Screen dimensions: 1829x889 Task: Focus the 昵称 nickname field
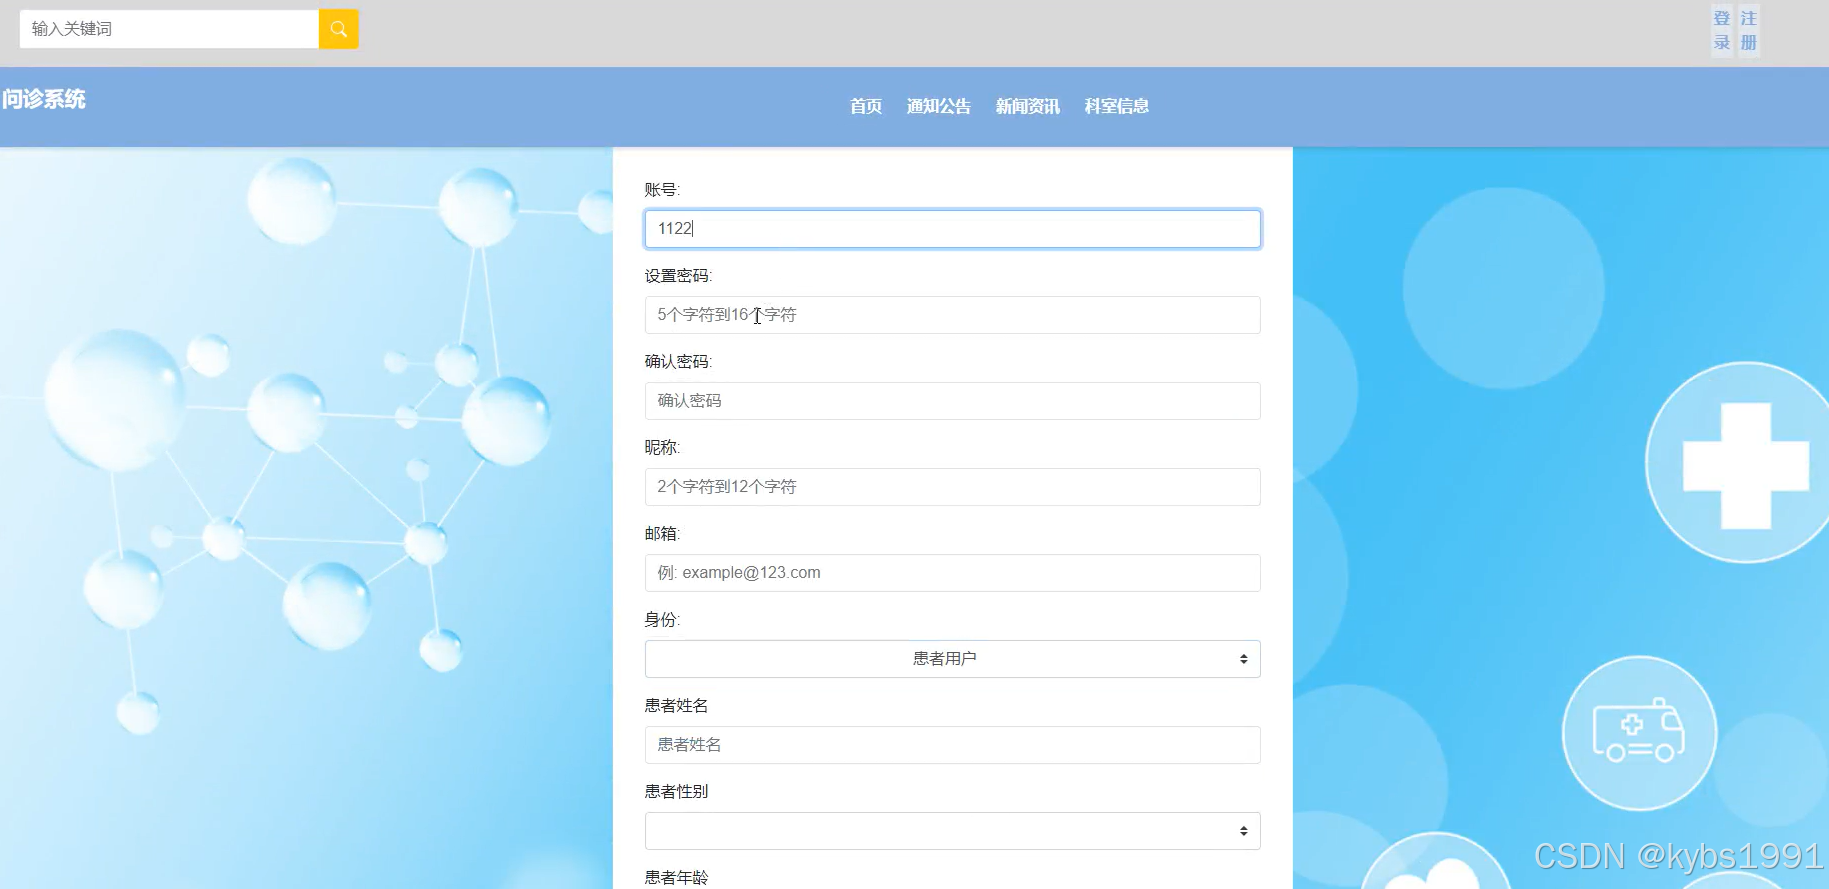[x=952, y=487]
